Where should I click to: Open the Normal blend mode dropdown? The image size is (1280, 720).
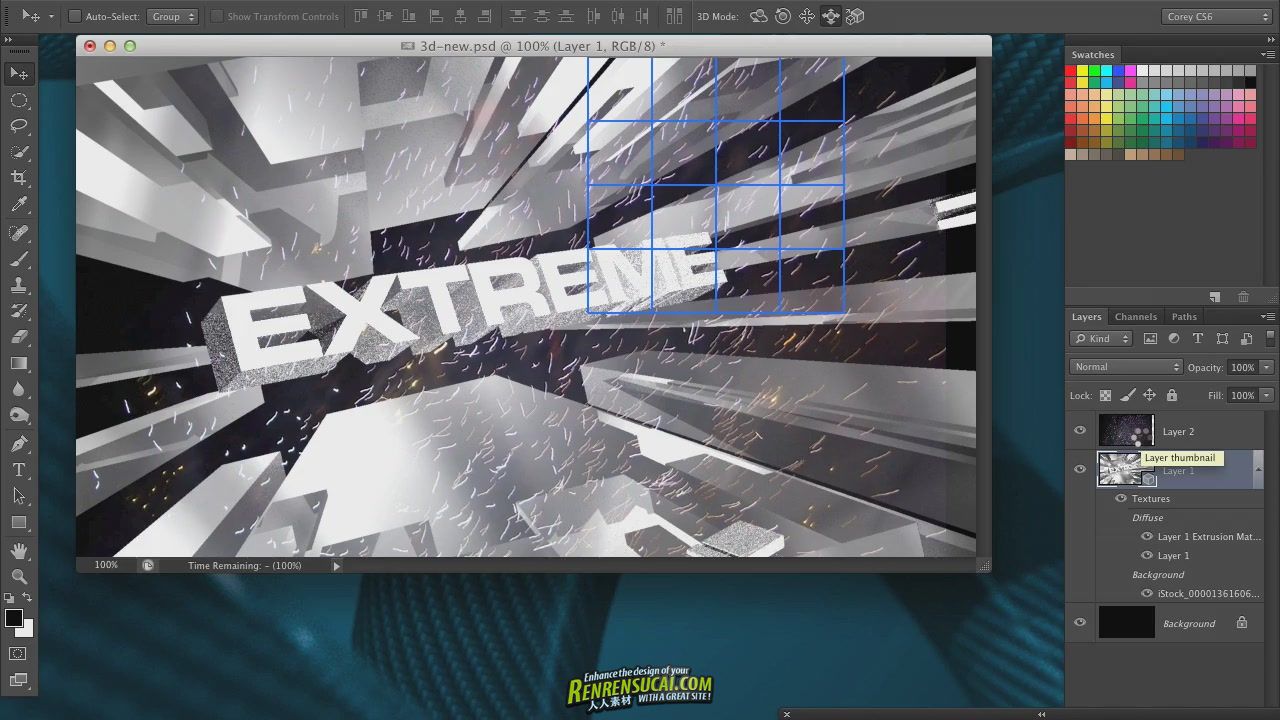(x=1126, y=367)
